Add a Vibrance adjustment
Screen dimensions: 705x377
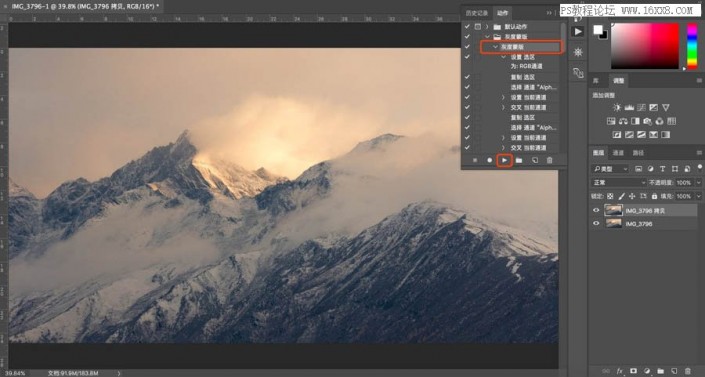[665, 108]
